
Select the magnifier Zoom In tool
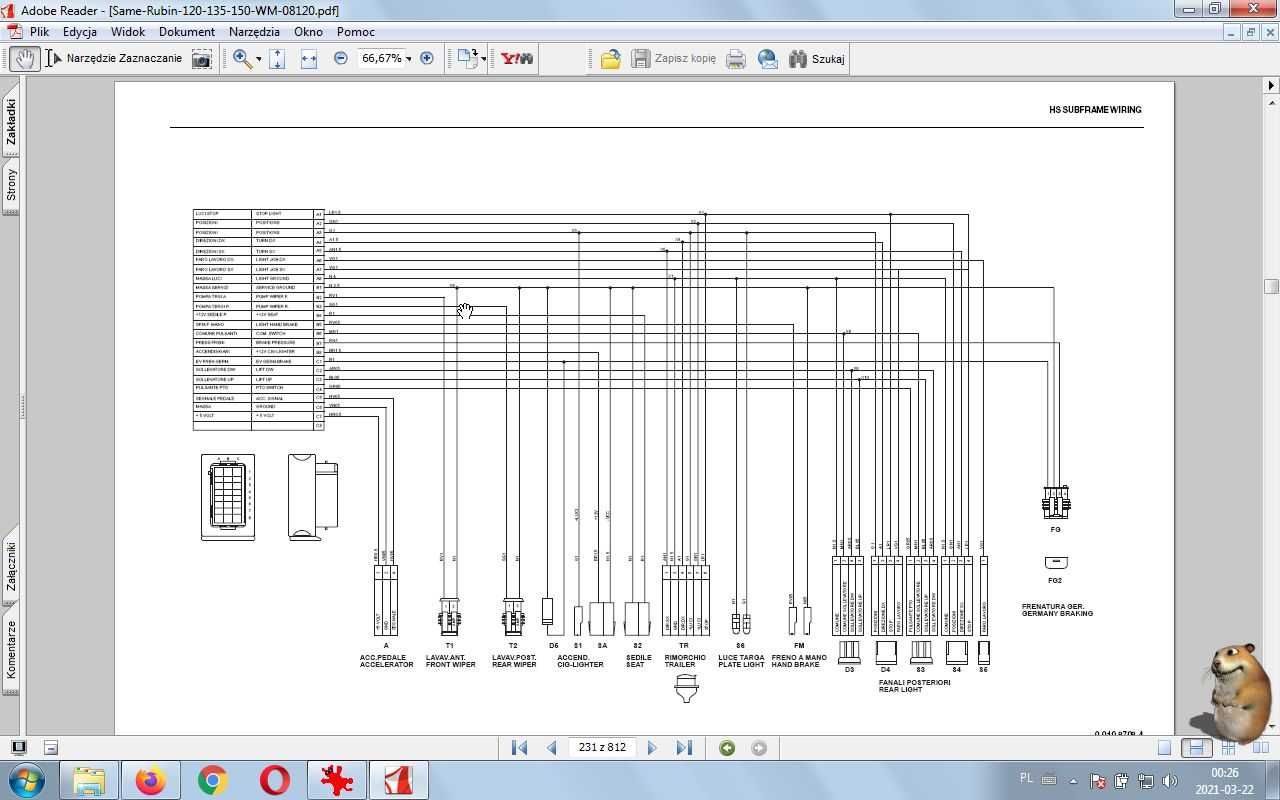pos(242,59)
